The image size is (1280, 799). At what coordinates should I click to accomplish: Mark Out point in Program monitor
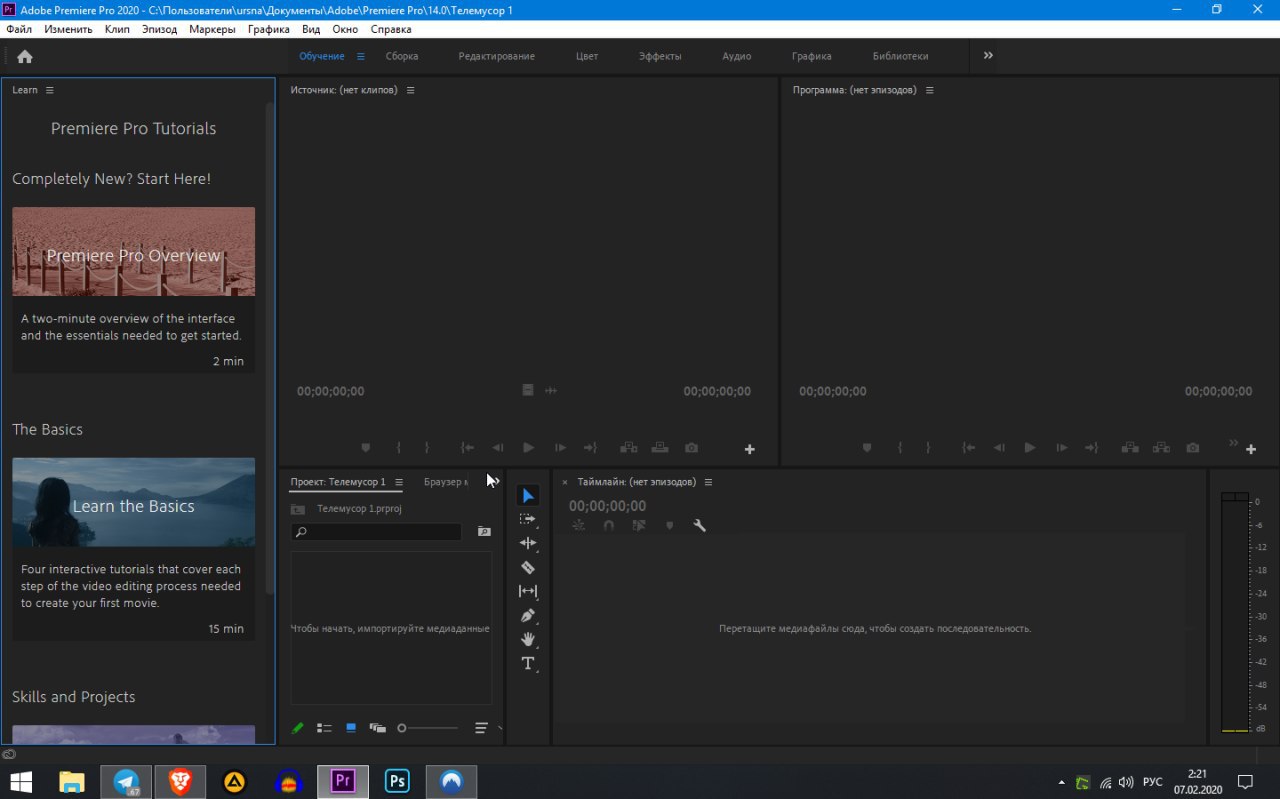(928, 448)
